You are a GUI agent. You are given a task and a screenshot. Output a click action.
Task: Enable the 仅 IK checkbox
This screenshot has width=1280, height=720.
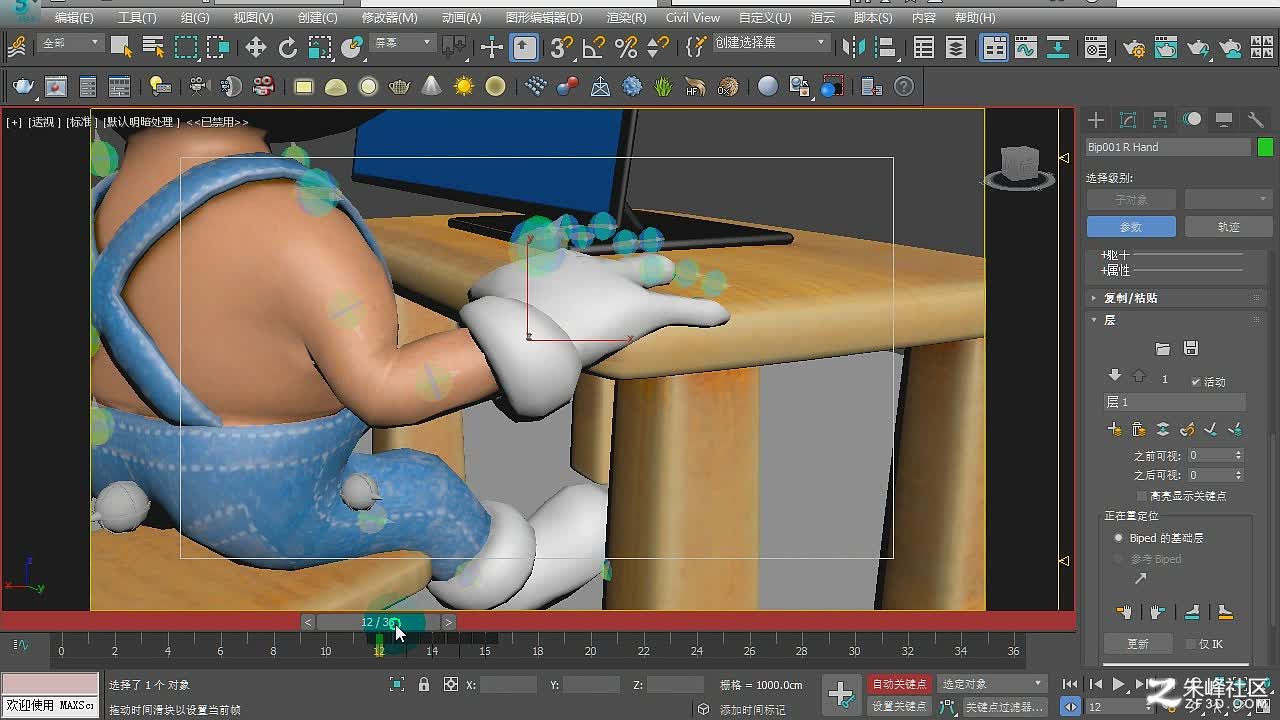(x=1190, y=644)
